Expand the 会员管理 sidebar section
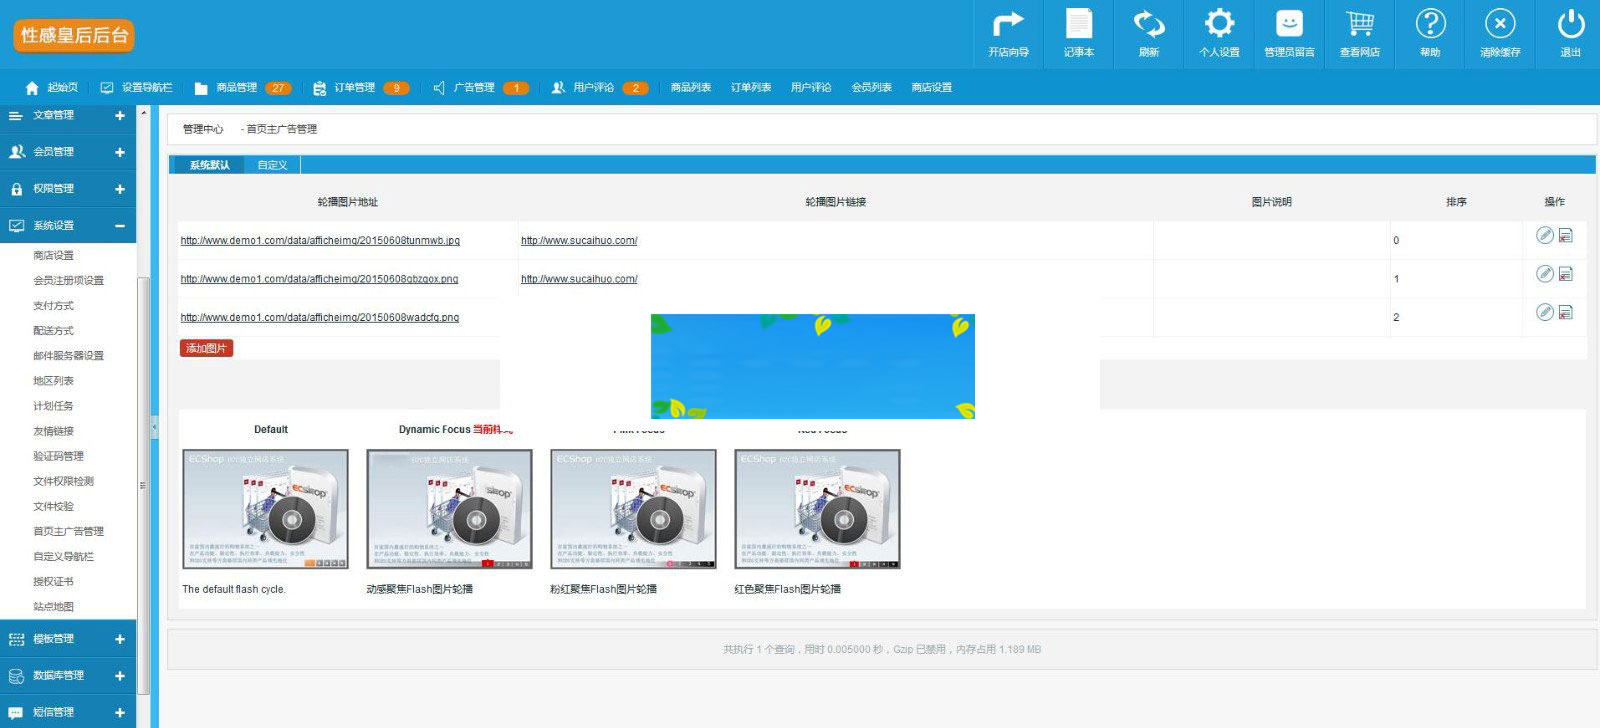The image size is (1600, 728). [x=119, y=152]
